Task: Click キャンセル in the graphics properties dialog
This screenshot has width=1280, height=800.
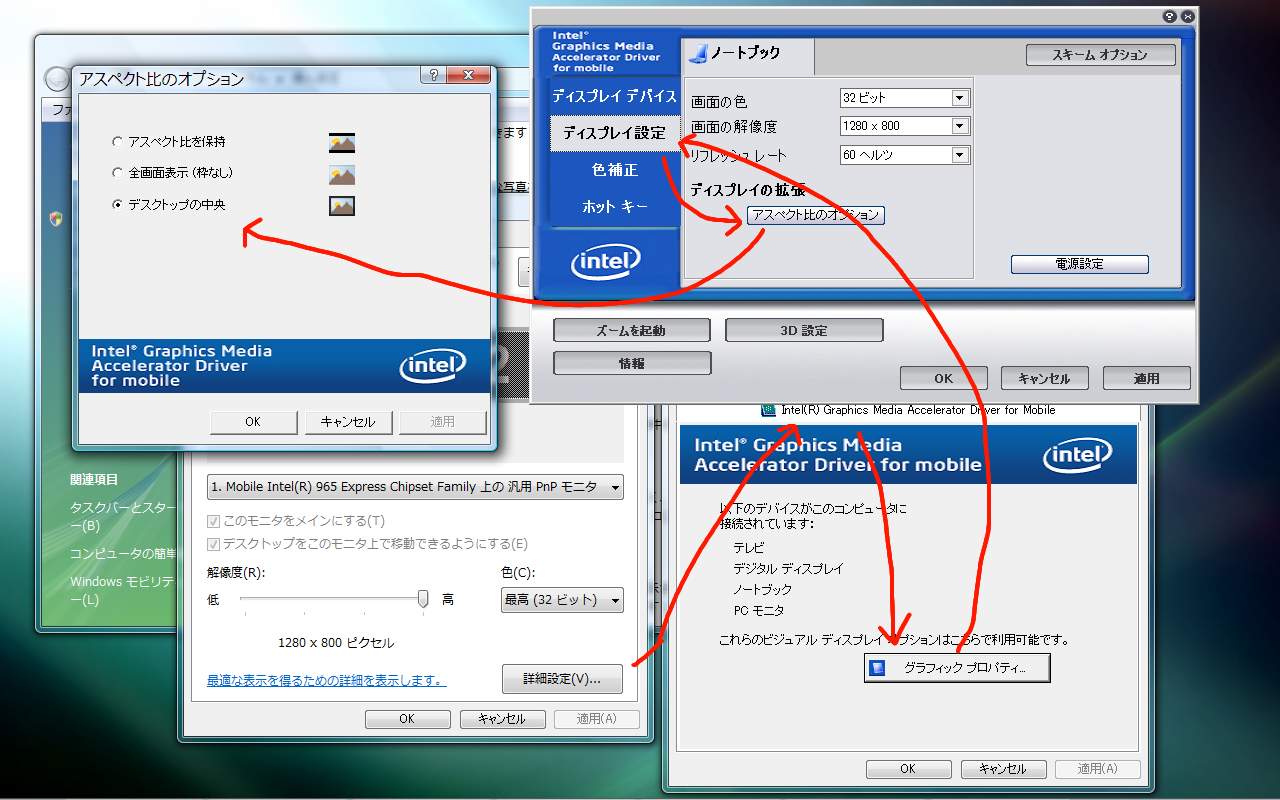Action: [x=1004, y=769]
